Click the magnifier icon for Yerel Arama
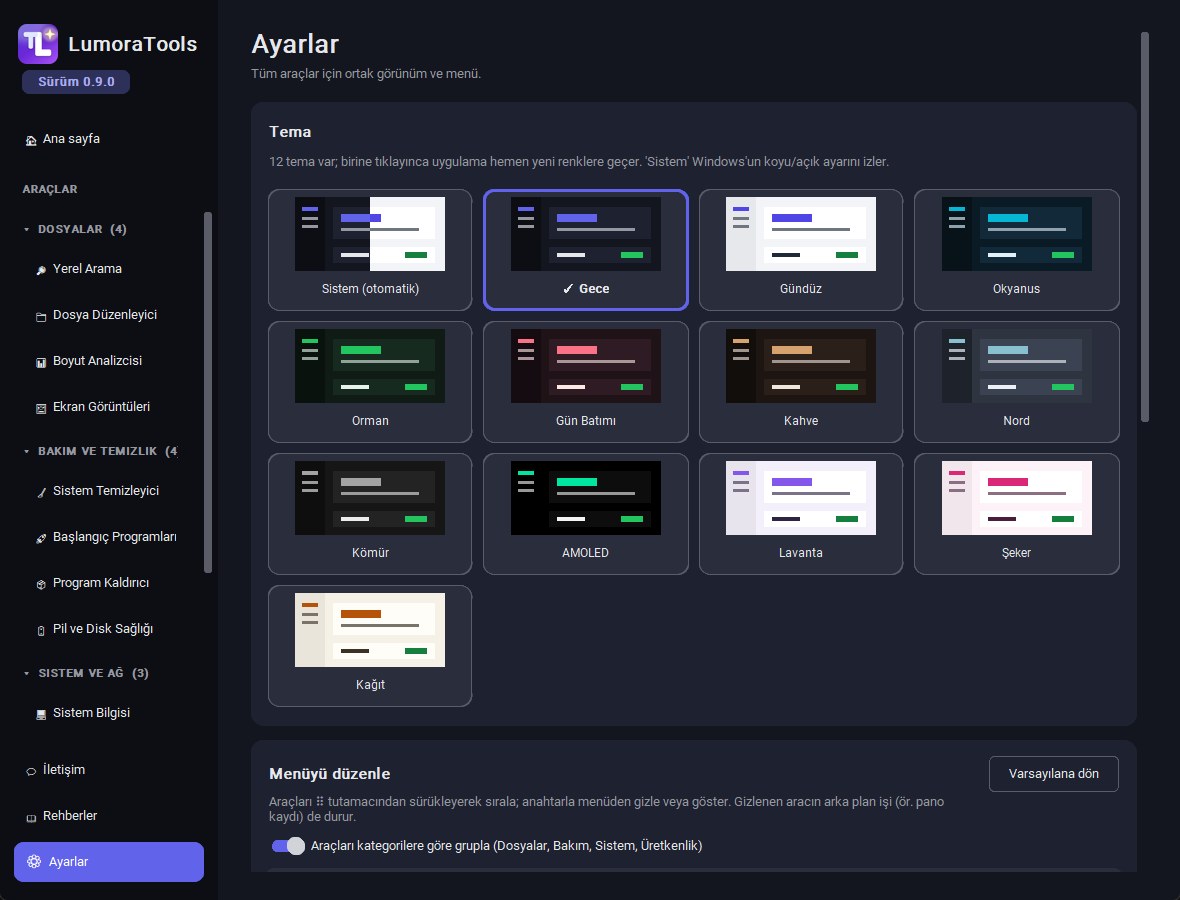Viewport: 1180px width, 900px height. (x=41, y=270)
